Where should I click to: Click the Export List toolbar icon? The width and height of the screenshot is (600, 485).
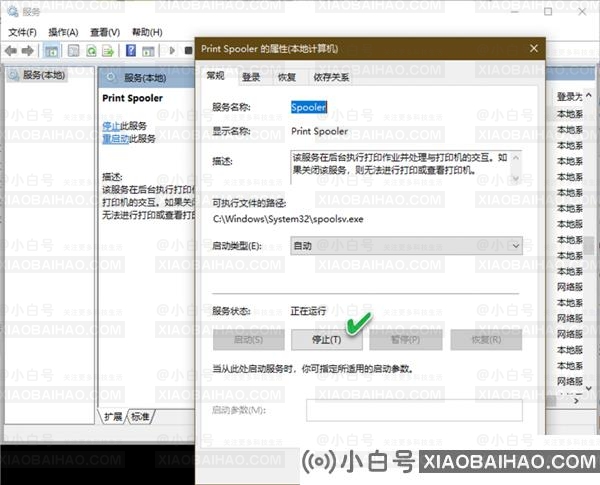pos(108,51)
